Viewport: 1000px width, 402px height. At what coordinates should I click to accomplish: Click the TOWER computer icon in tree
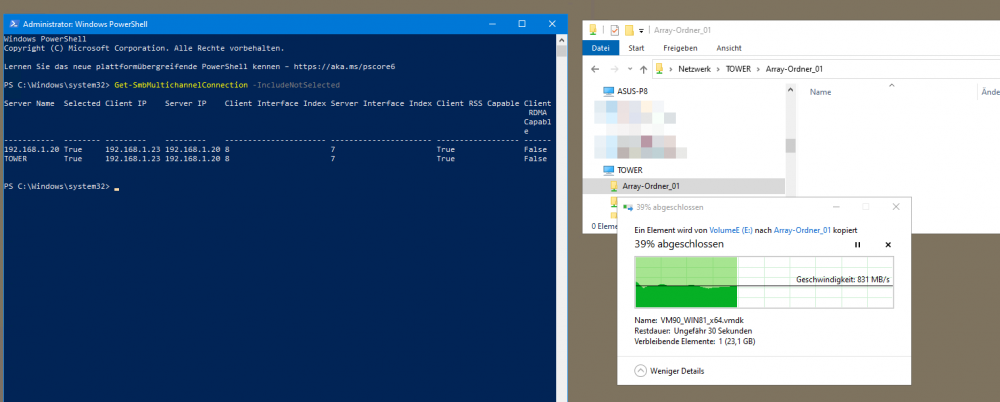[608, 170]
